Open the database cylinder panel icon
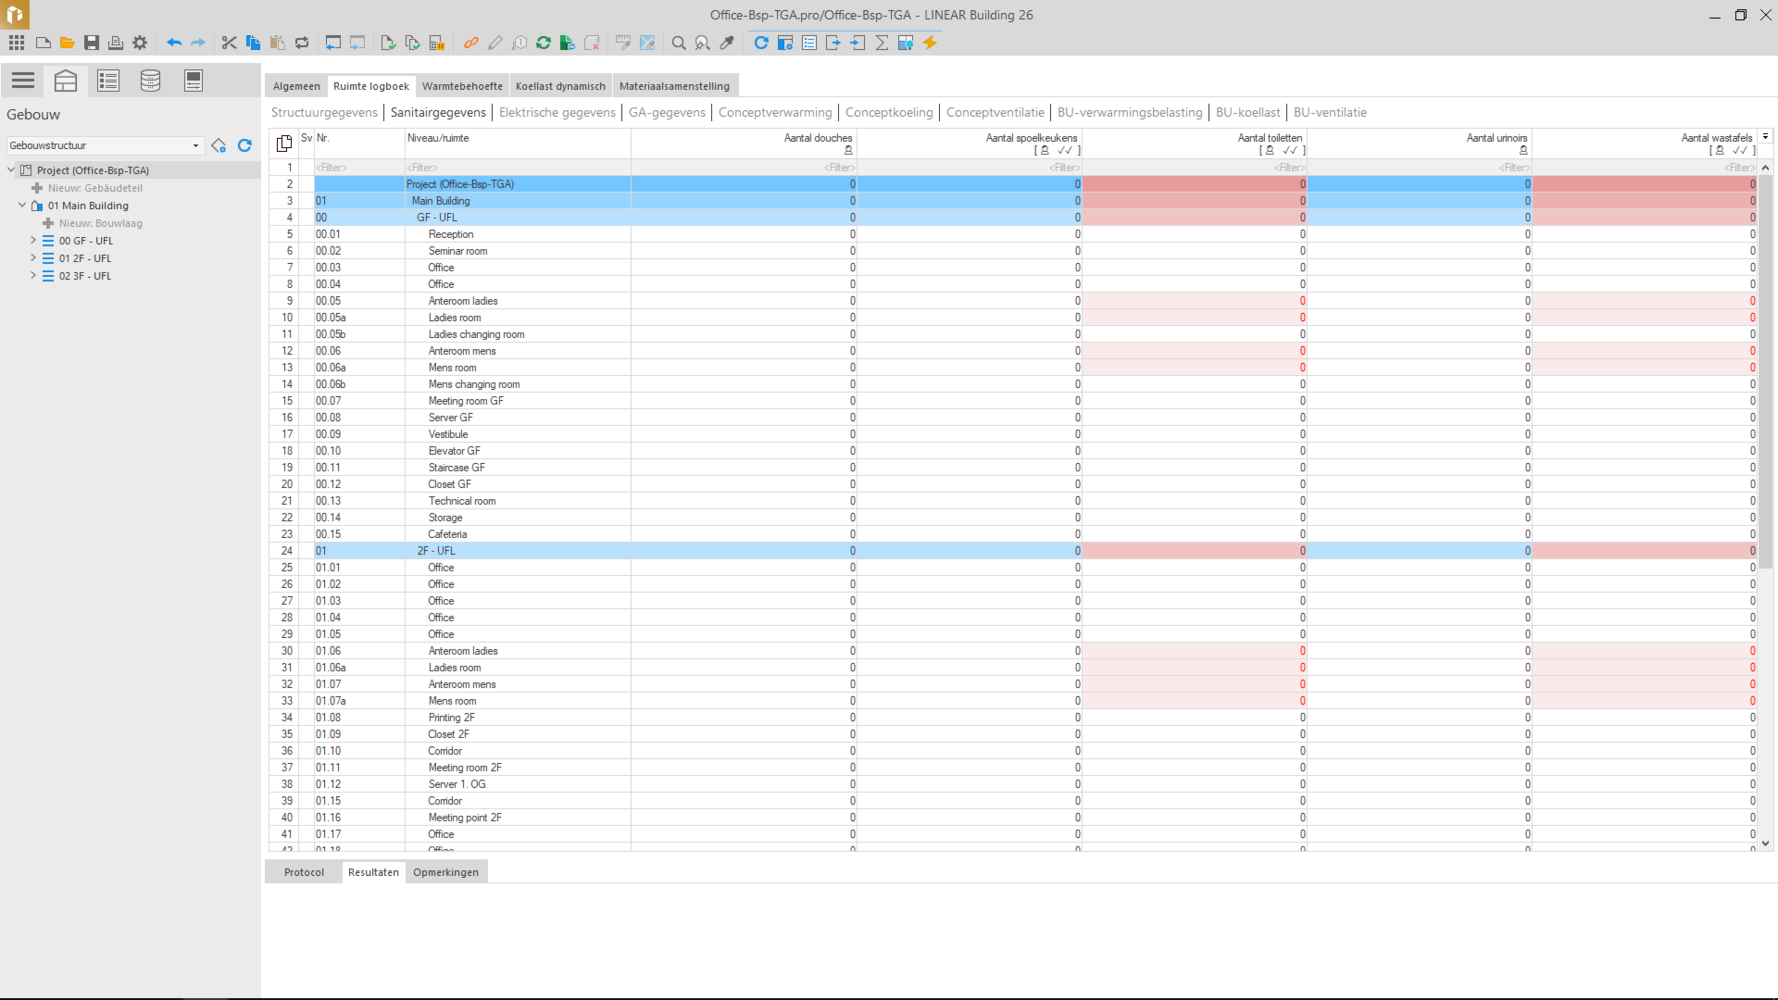 [150, 81]
